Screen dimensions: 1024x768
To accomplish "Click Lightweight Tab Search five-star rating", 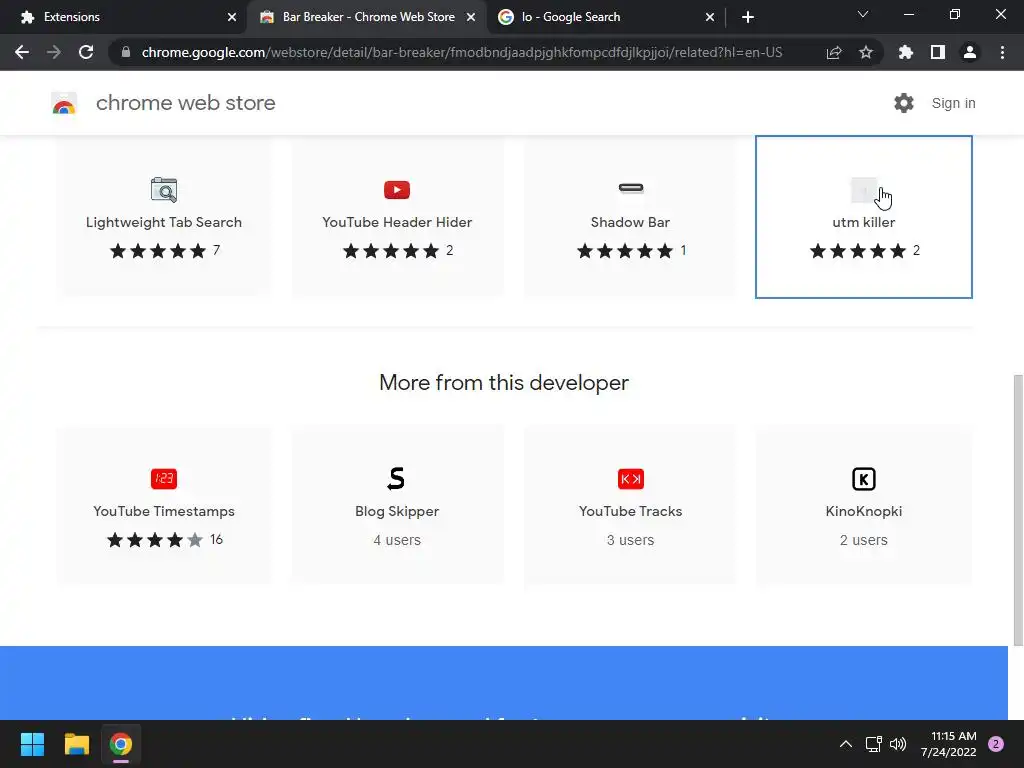I will coord(157,251).
